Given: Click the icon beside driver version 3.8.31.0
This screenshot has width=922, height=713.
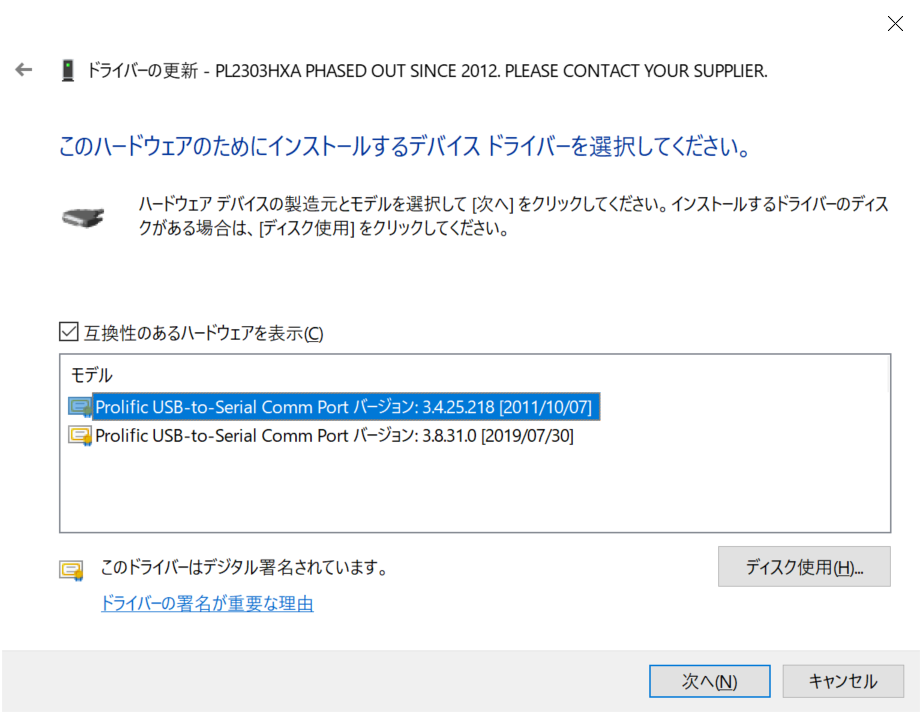Looking at the screenshot, I should click(x=78, y=435).
